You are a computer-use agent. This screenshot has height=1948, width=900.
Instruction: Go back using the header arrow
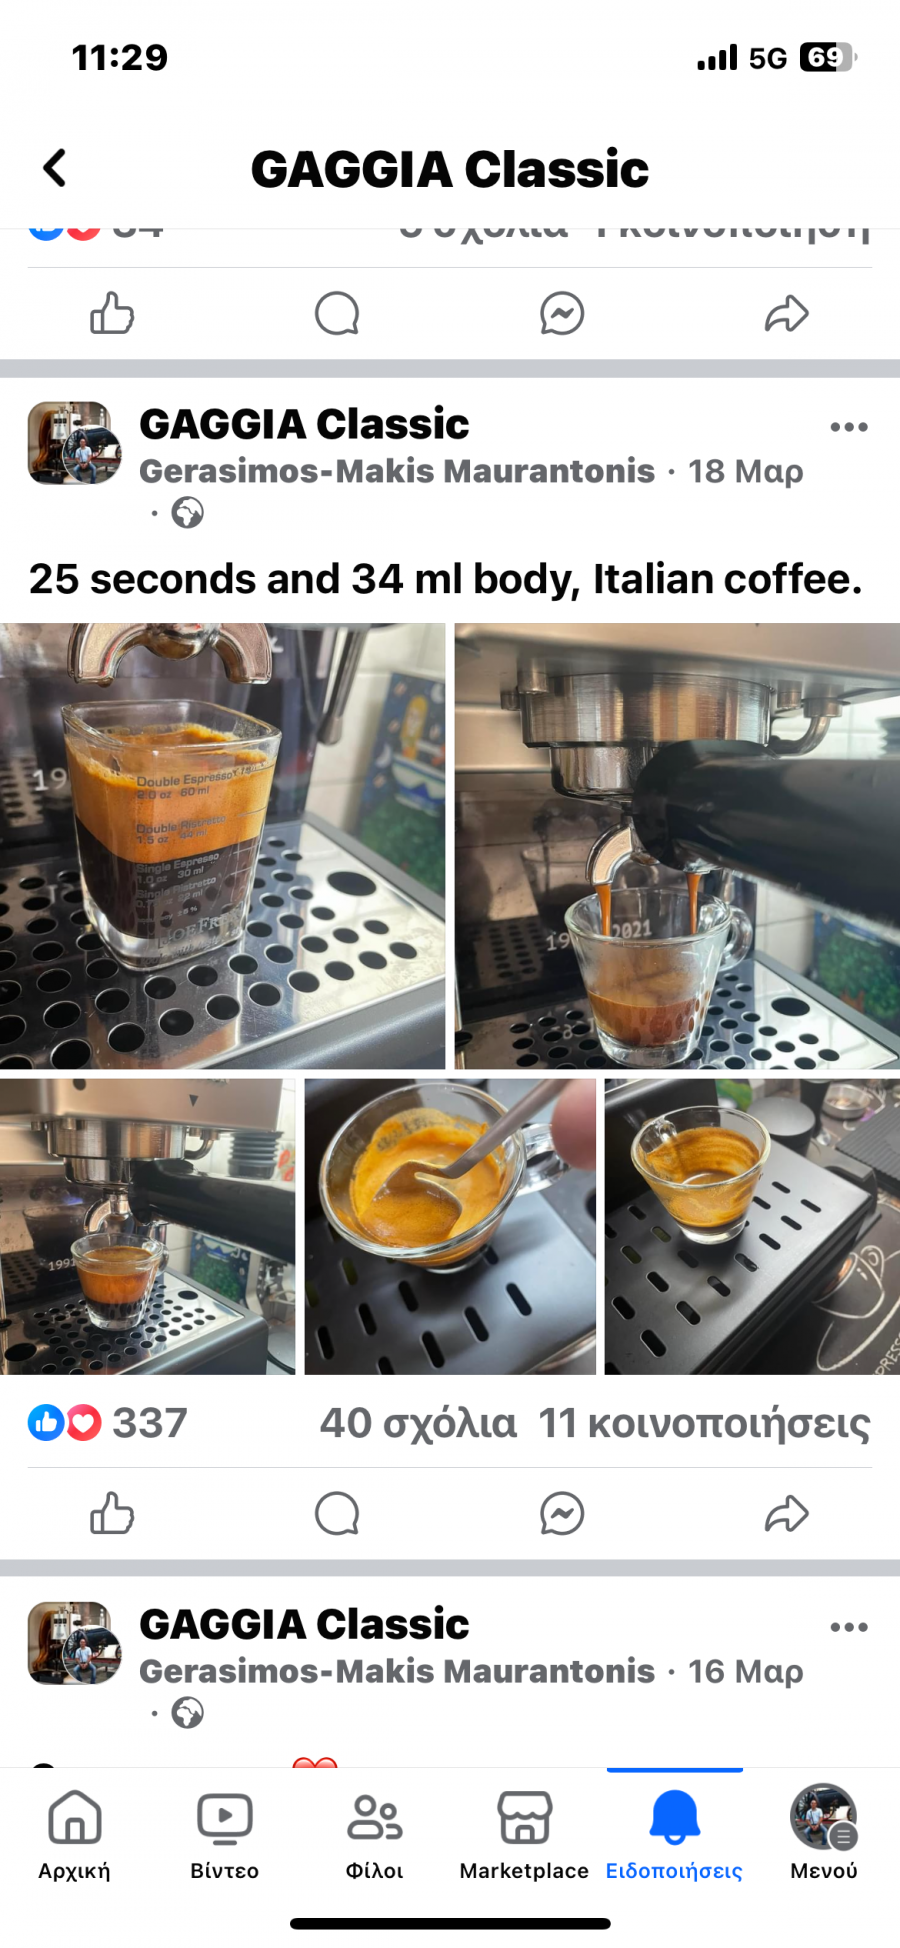click(x=55, y=168)
